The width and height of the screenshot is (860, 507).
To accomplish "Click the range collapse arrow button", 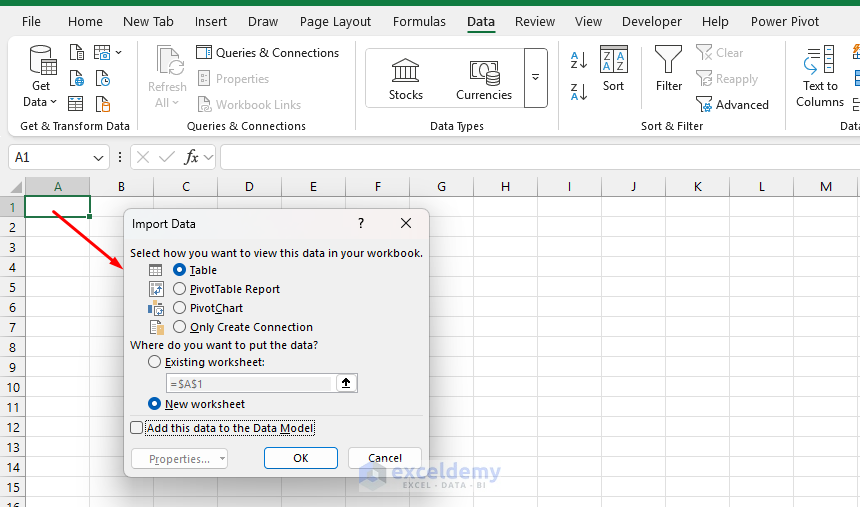I will click(346, 383).
